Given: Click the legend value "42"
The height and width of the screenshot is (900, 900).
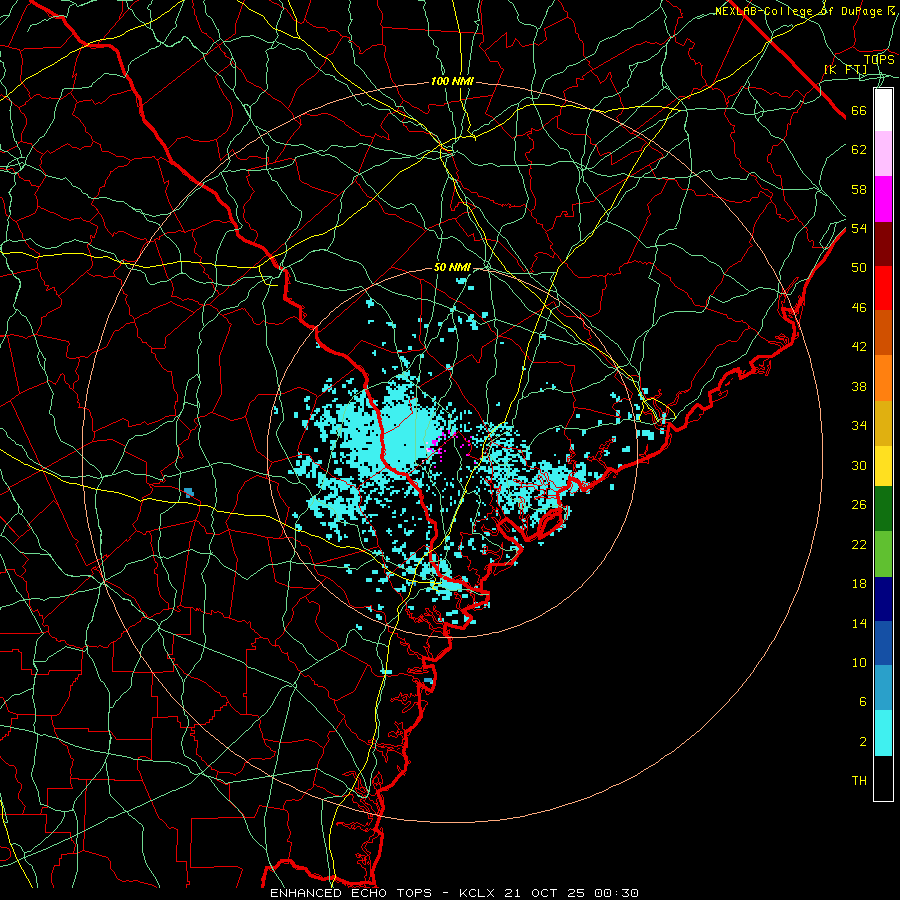Looking at the screenshot, I should coord(859,347).
